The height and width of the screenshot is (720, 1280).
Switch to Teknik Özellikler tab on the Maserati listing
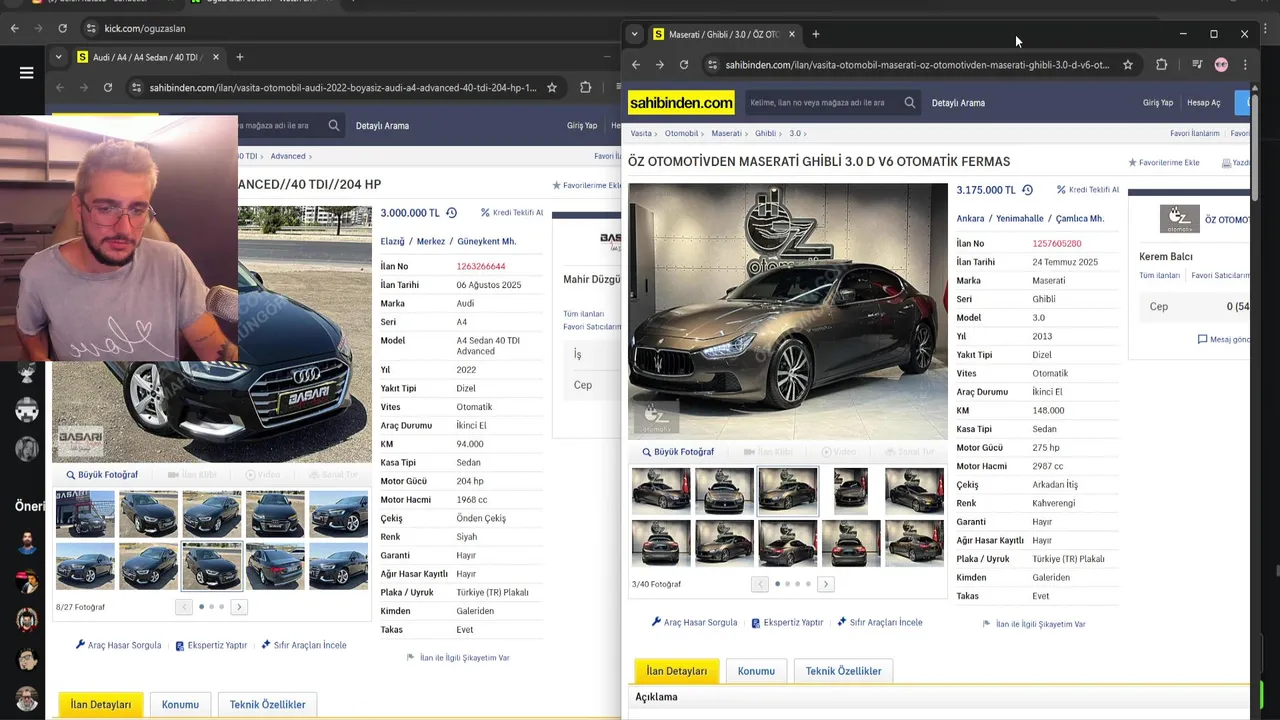pyautogui.click(x=844, y=671)
